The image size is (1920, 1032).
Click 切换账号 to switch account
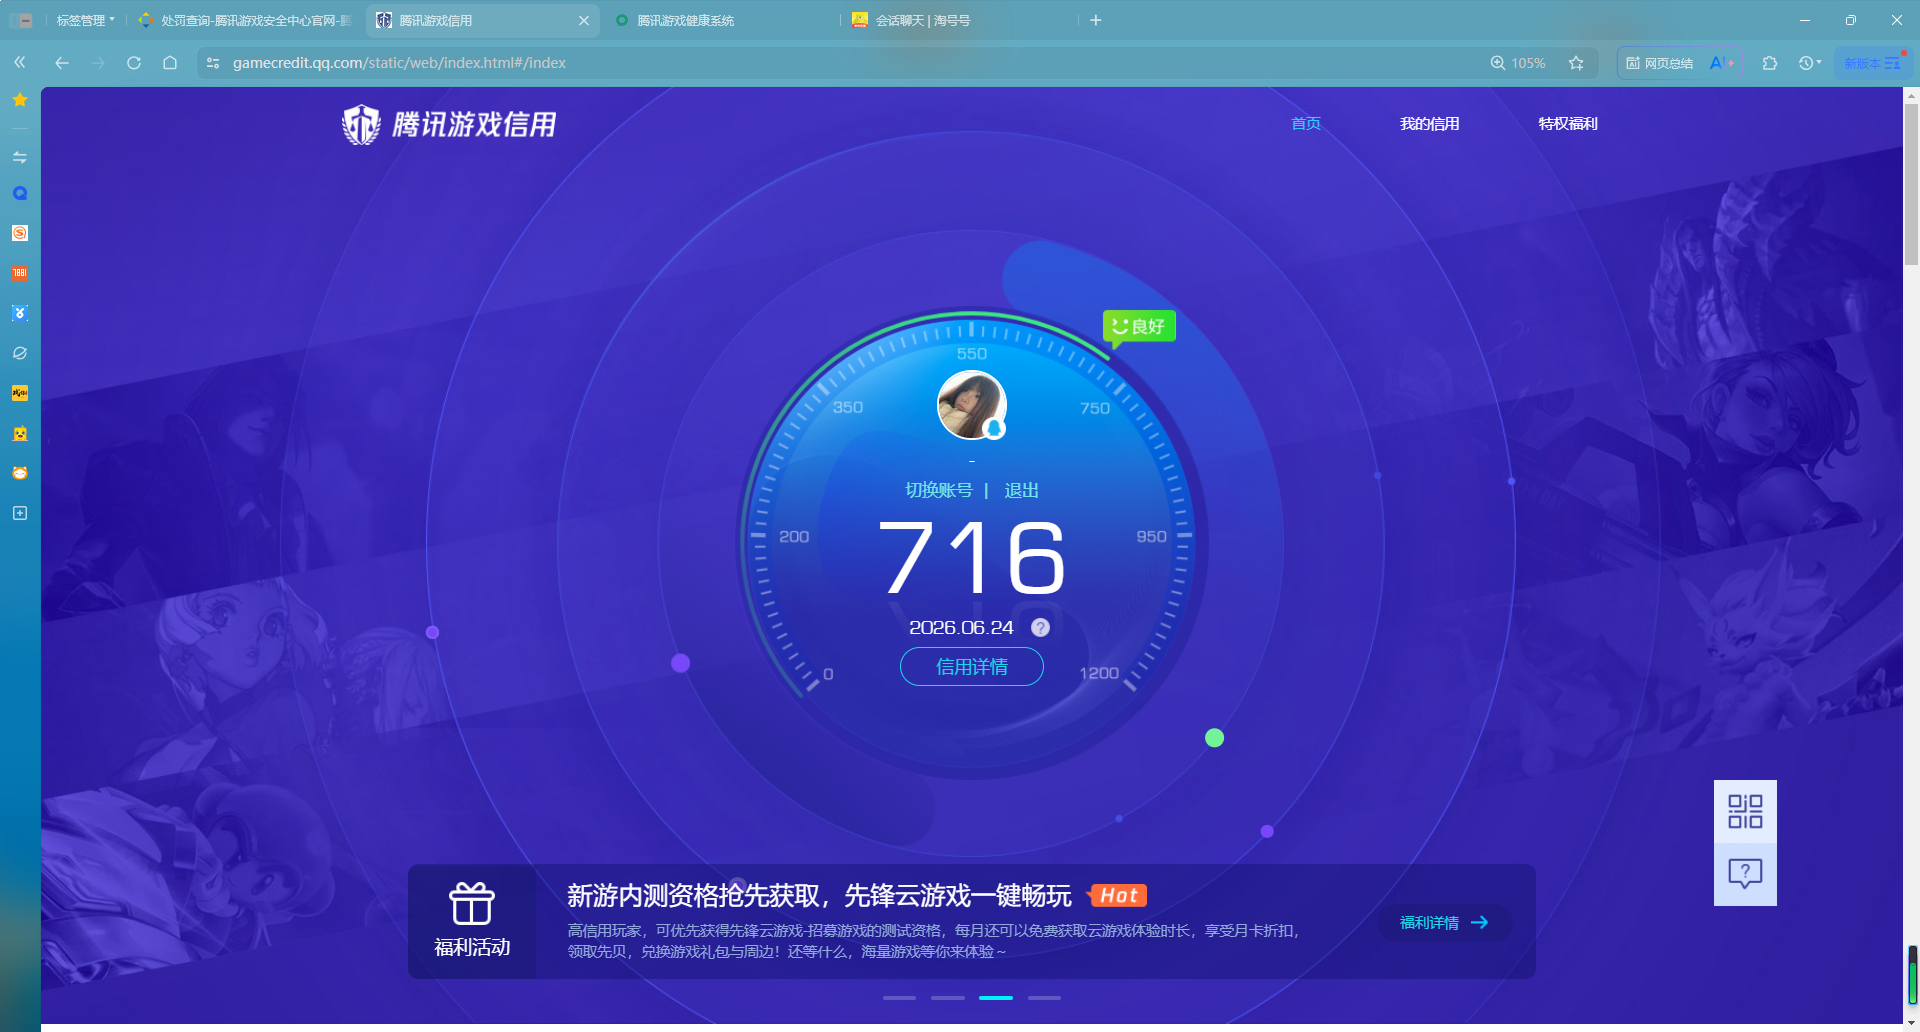click(938, 490)
